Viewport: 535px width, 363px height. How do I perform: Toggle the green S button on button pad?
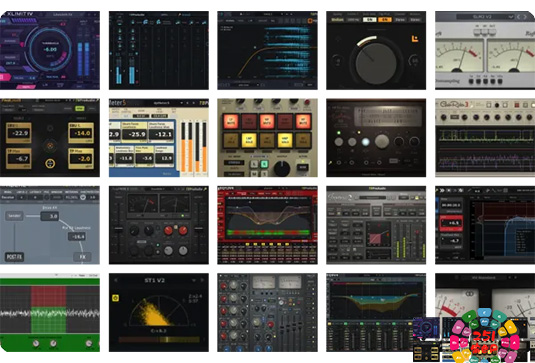pos(264,164)
